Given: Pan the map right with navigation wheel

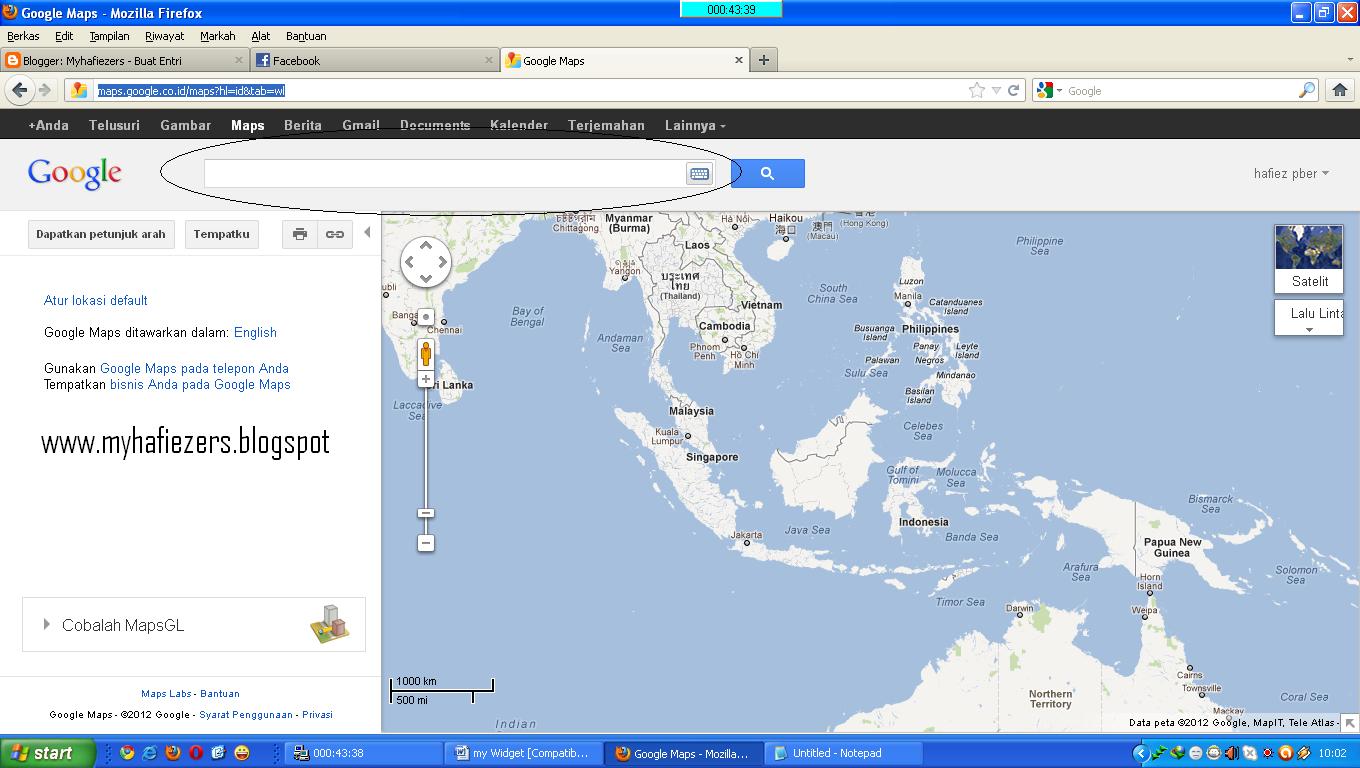Looking at the screenshot, I should [443, 262].
